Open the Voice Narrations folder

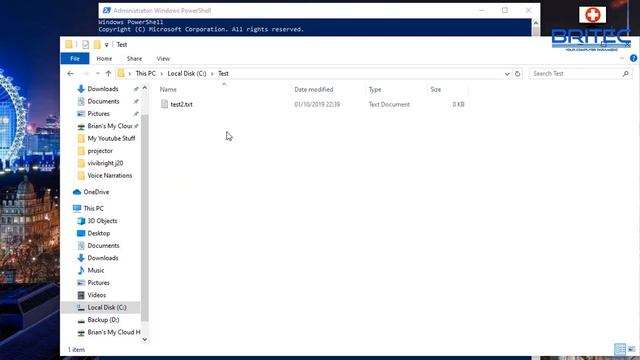110,176
